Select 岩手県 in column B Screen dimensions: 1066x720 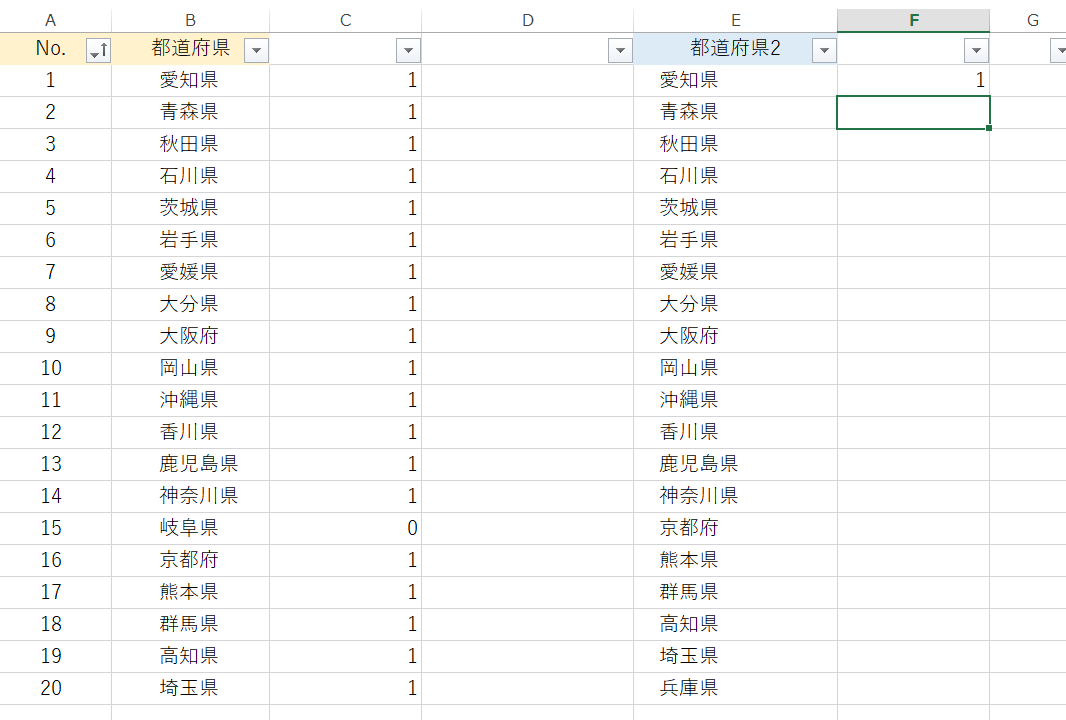click(x=190, y=240)
